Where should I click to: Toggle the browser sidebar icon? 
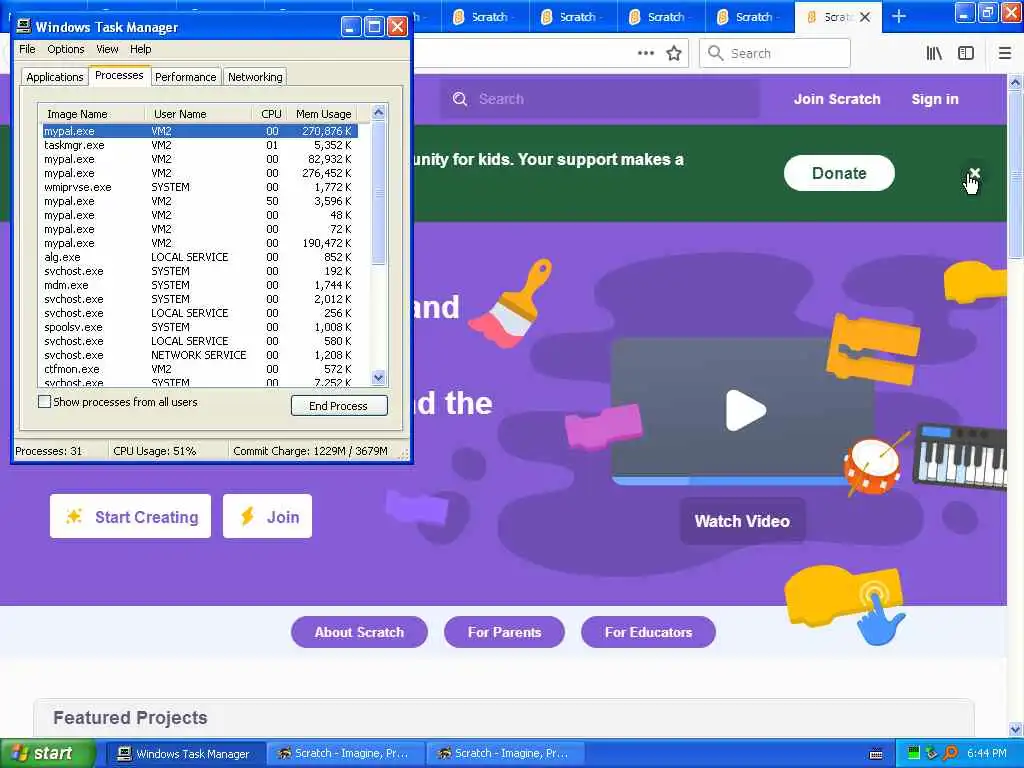point(966,54)
